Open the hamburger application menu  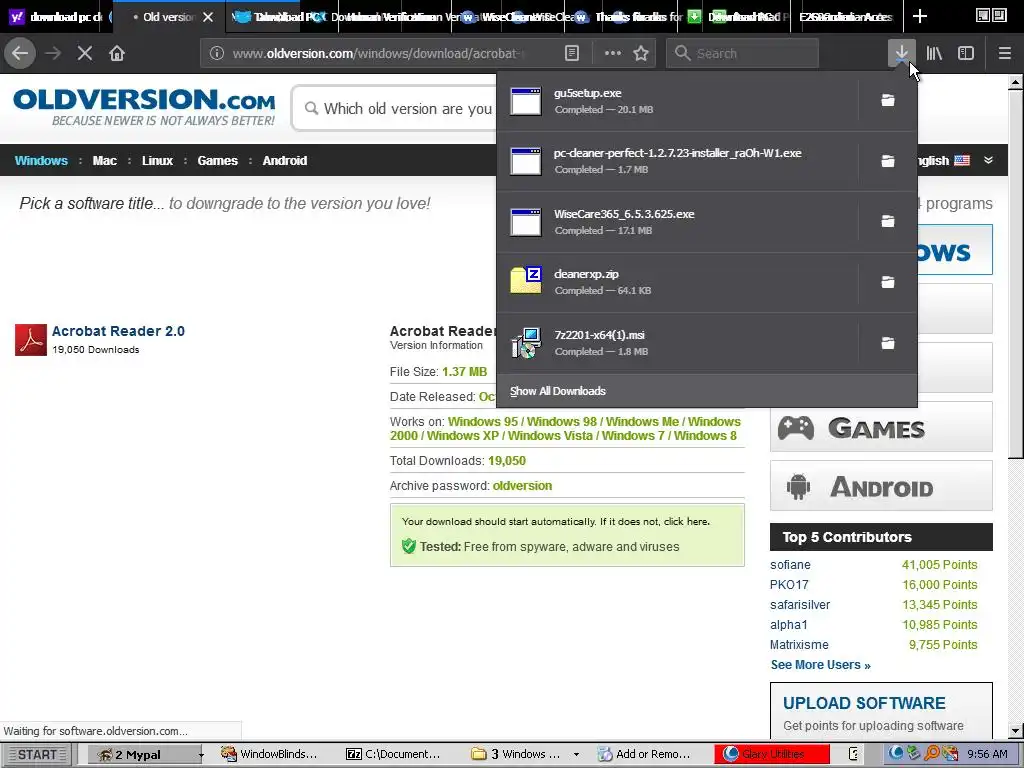point(1004,54)
